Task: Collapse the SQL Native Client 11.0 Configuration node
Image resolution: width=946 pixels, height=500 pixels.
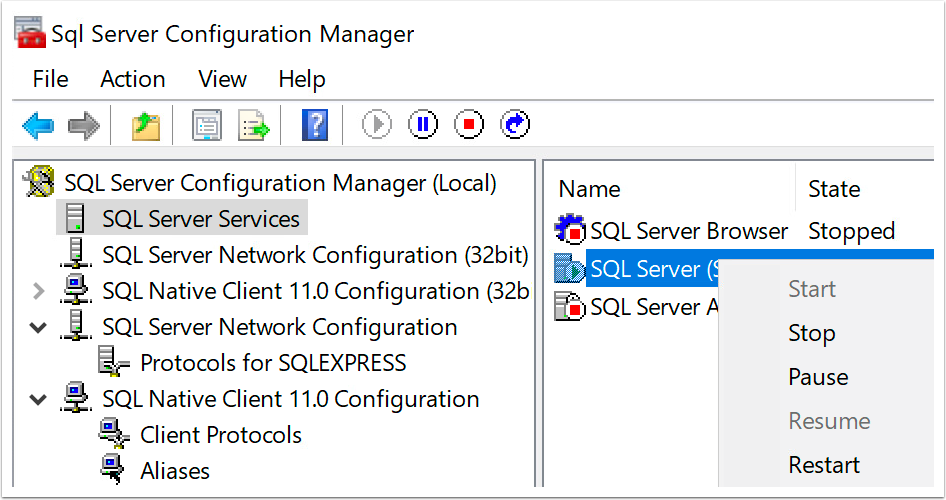Action: [x=39, y=399]
